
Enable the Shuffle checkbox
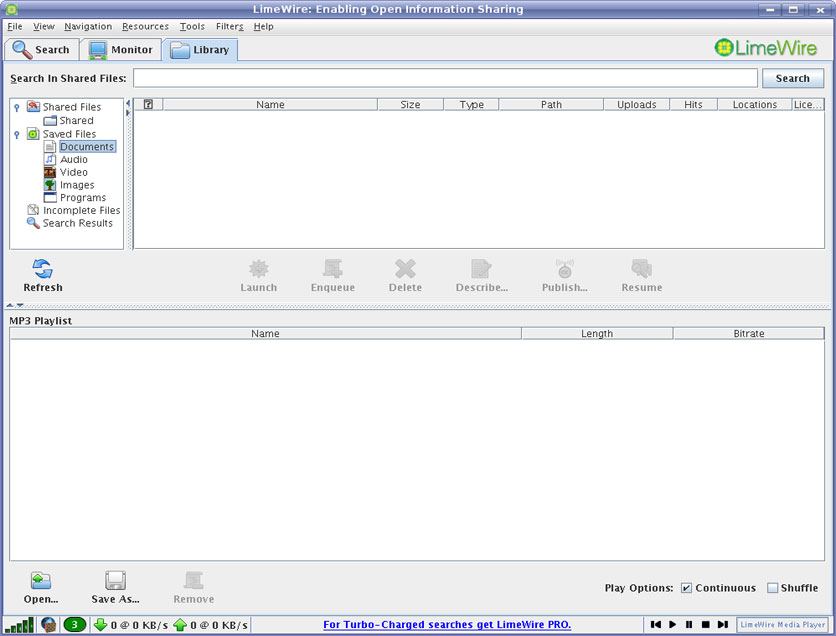(772, 588)
